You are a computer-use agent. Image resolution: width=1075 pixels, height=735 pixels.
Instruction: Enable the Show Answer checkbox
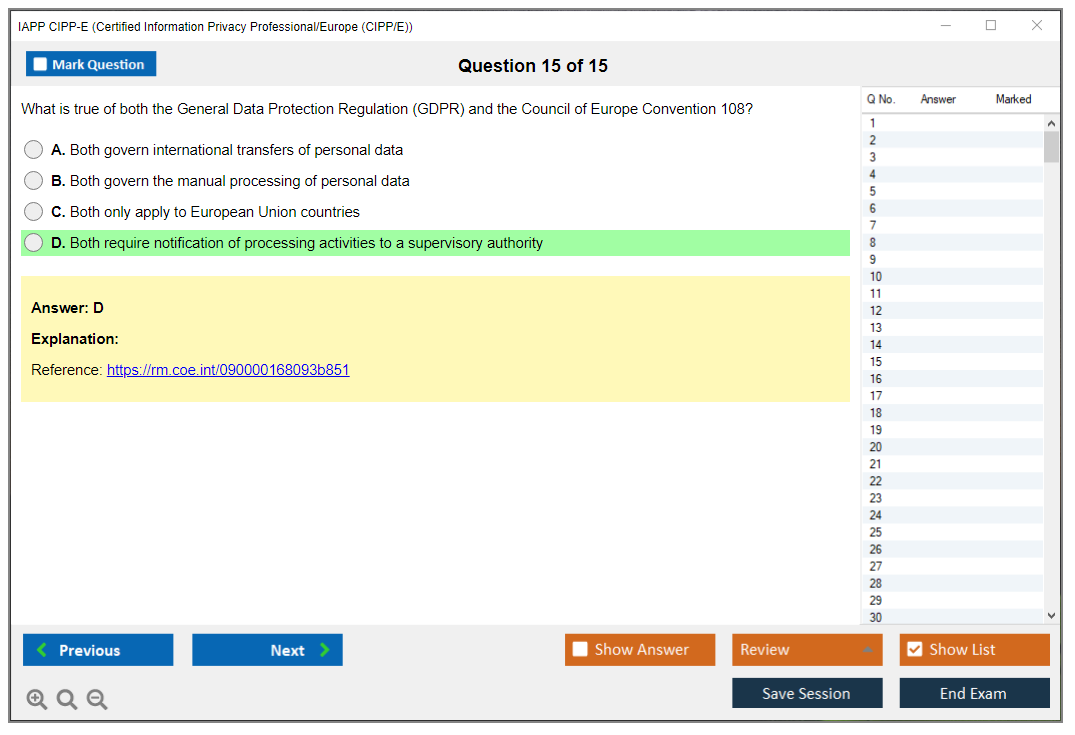(581, 650)
